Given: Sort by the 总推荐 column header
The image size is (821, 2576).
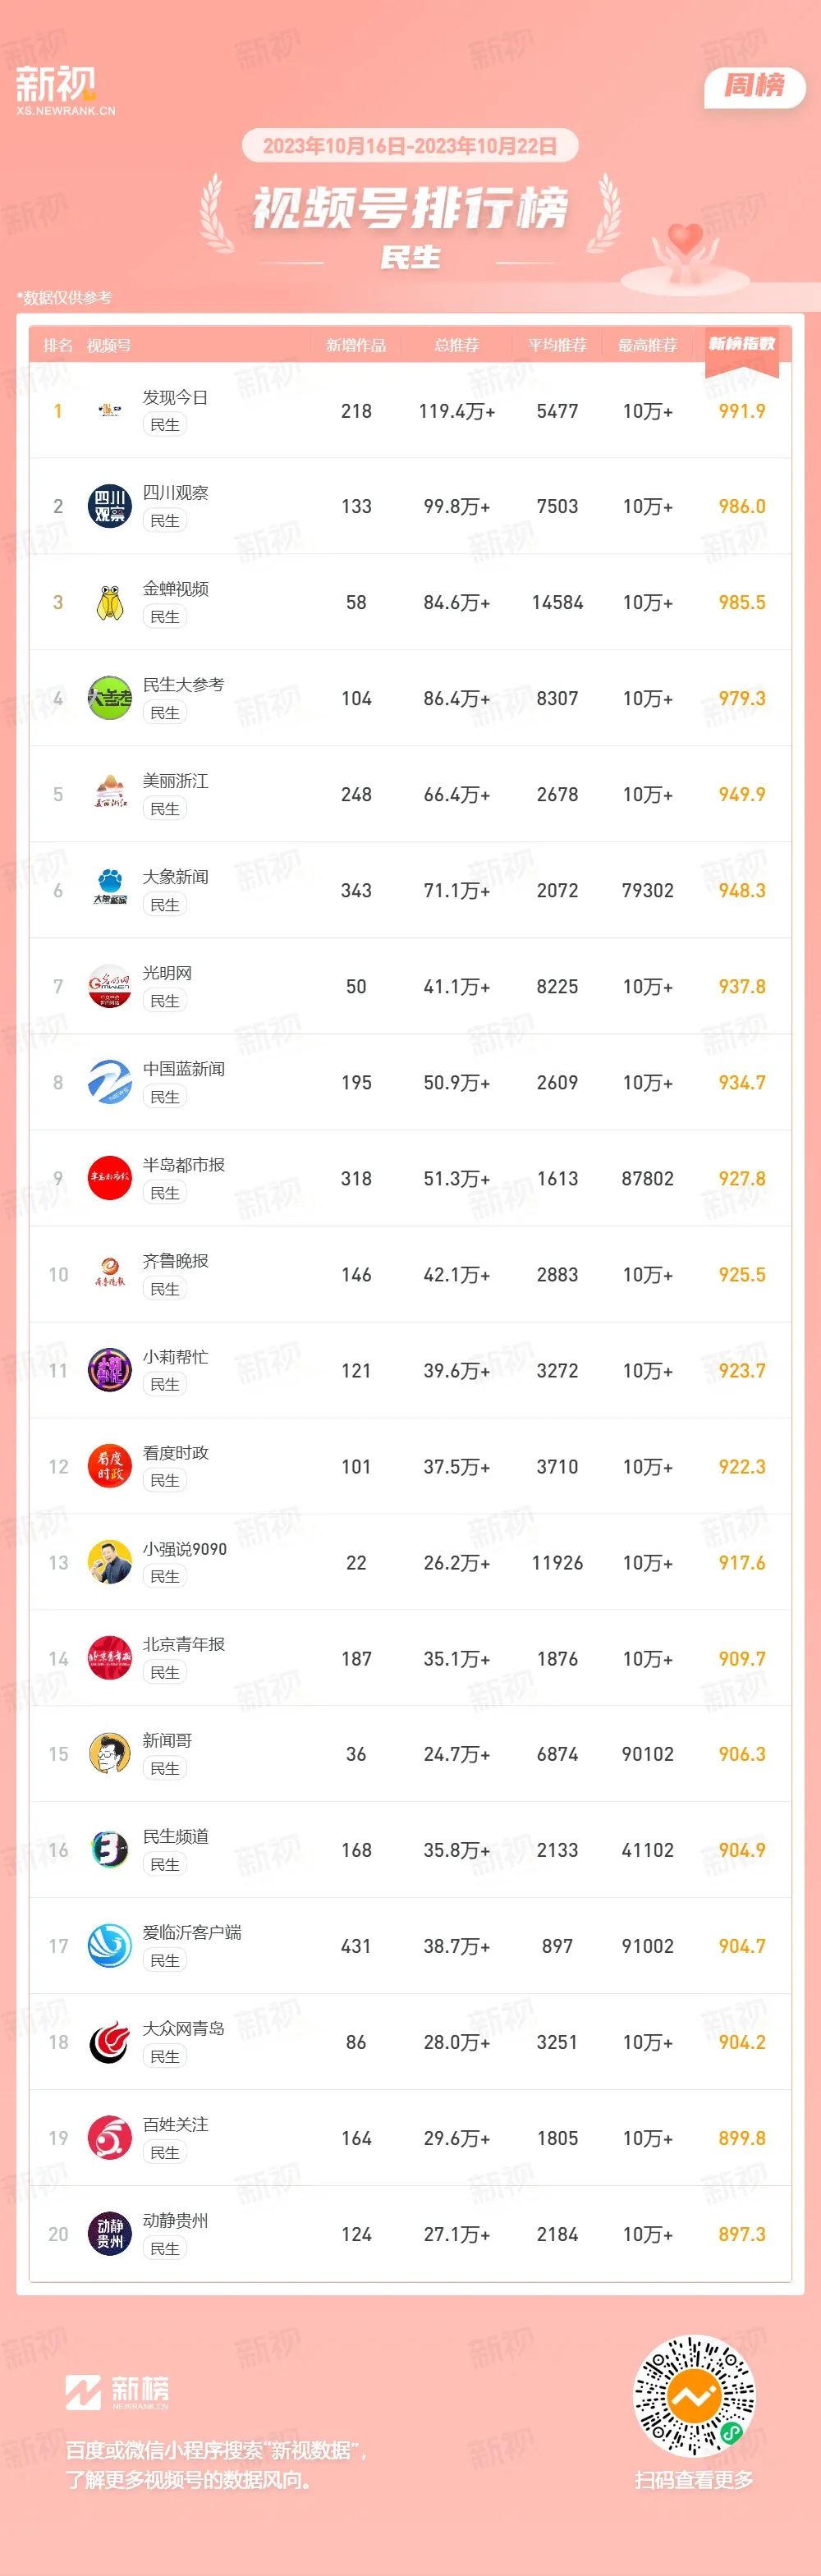Looking at the screenshot, I should click(x=456, y=345).
